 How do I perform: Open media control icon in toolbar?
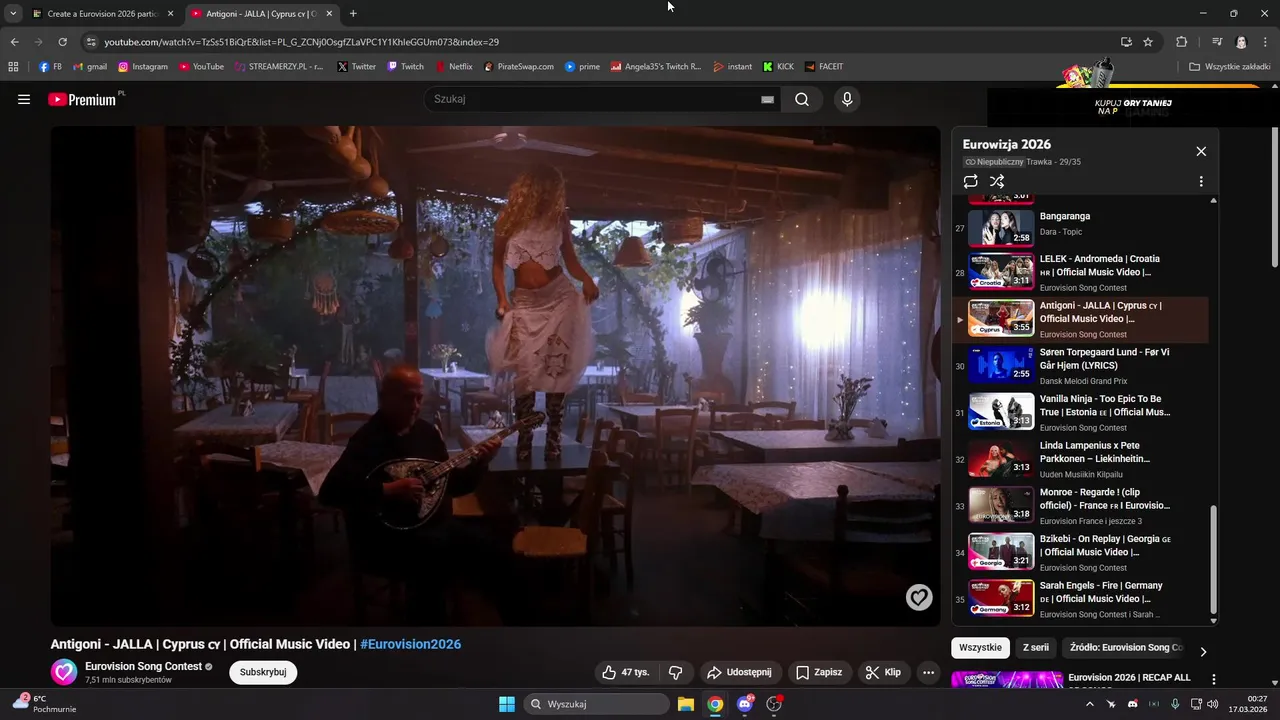1217,42
